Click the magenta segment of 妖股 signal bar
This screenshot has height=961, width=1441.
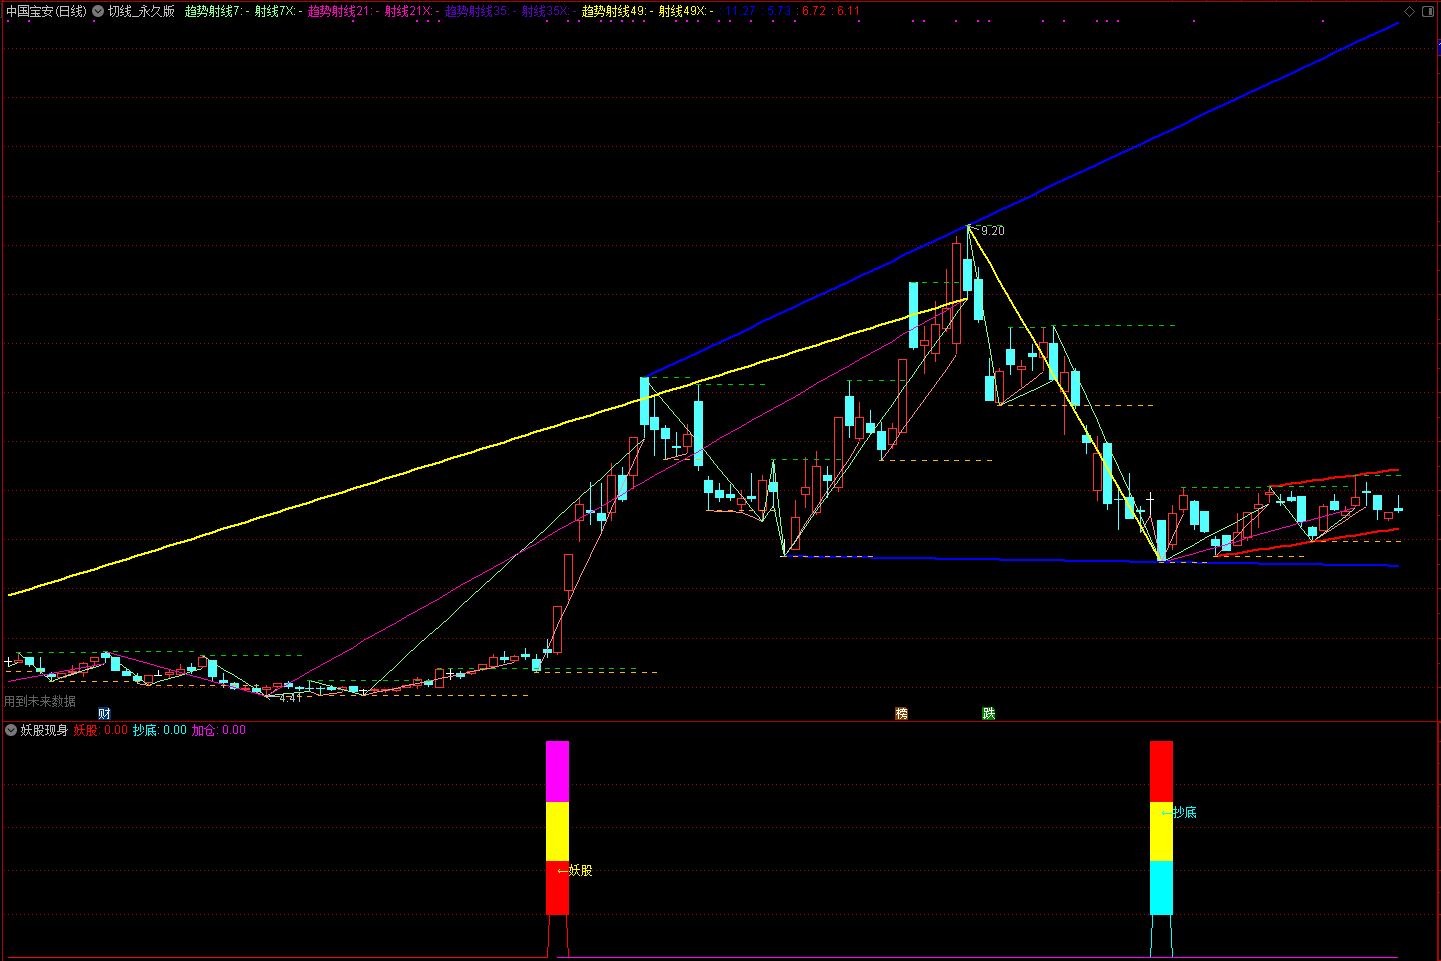[557, 771]
